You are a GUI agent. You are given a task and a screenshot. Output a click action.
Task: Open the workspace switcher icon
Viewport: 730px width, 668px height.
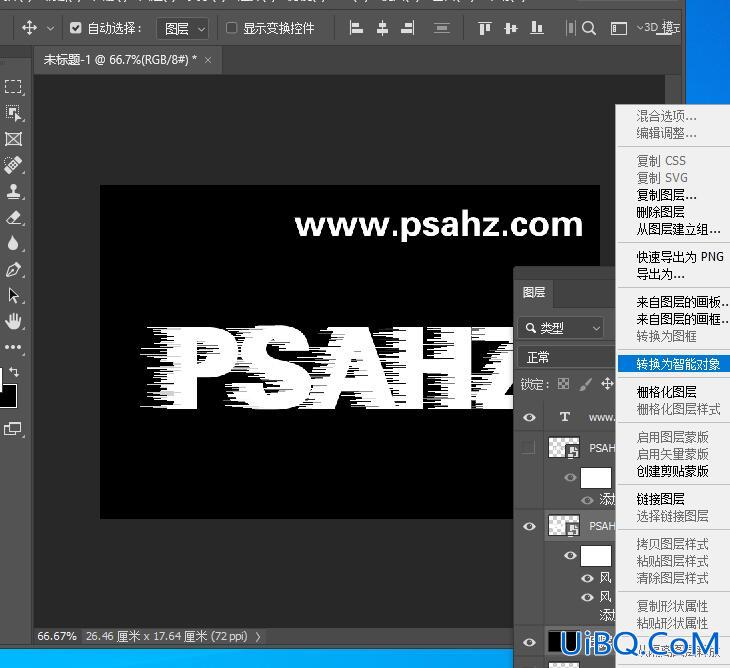point(618,28)
